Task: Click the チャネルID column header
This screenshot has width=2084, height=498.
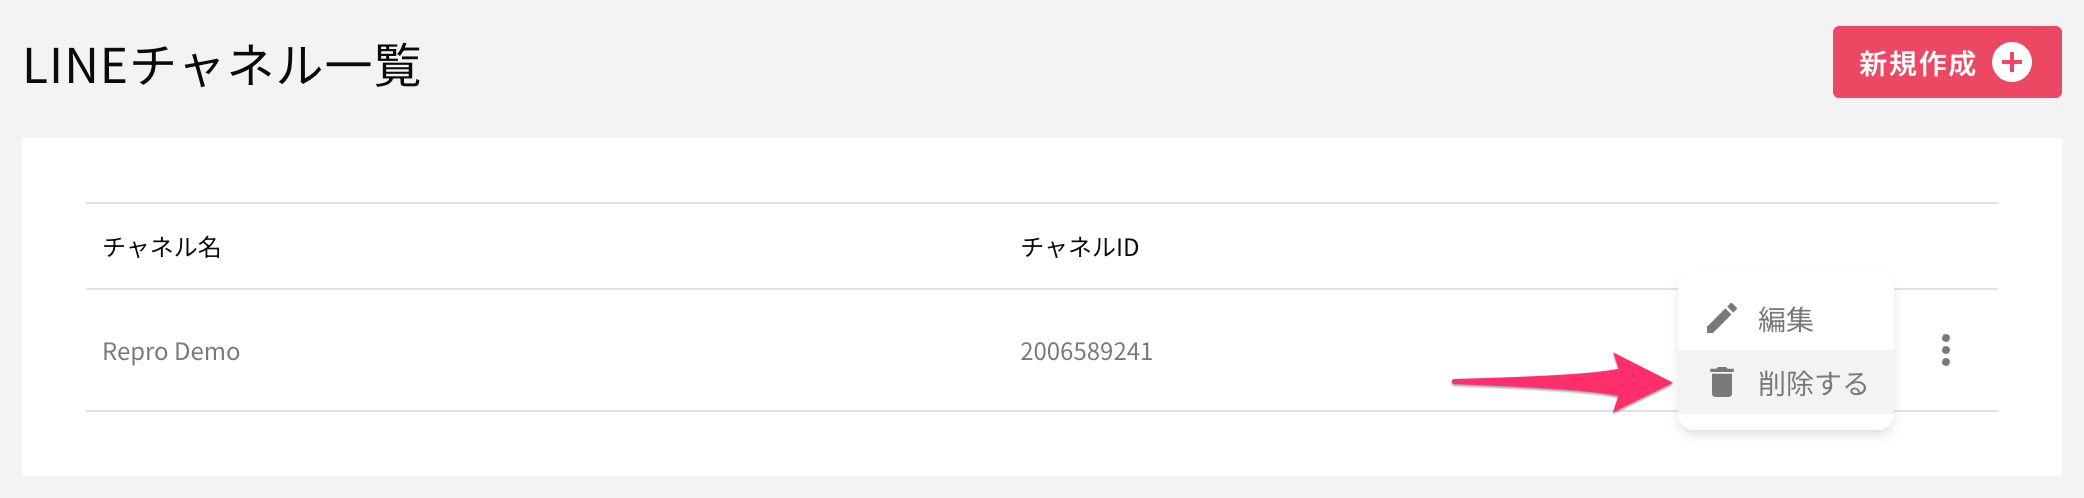Action: (x=1079, y=247)
